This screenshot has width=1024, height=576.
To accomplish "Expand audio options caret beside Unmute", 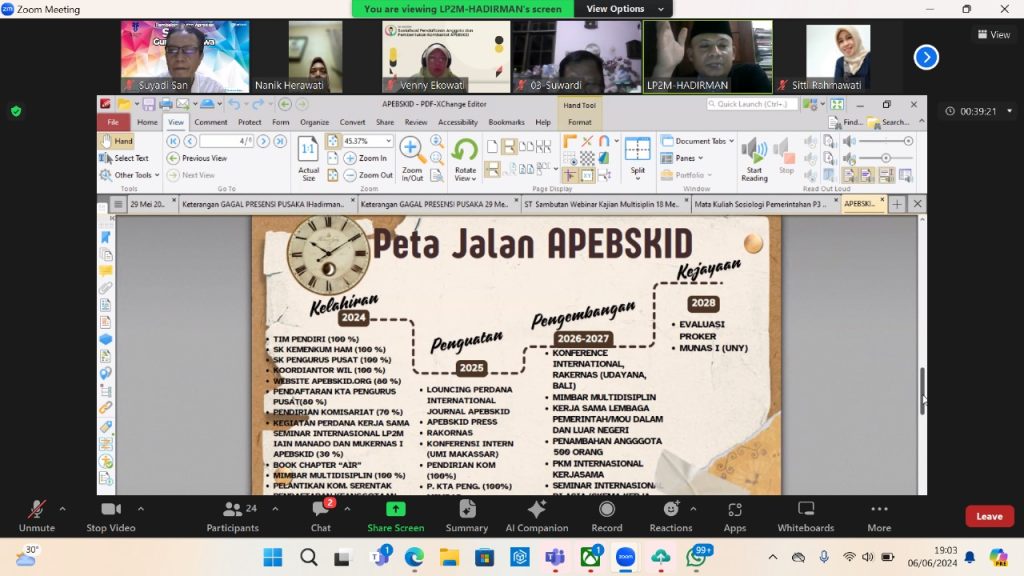I will [63, 509].
